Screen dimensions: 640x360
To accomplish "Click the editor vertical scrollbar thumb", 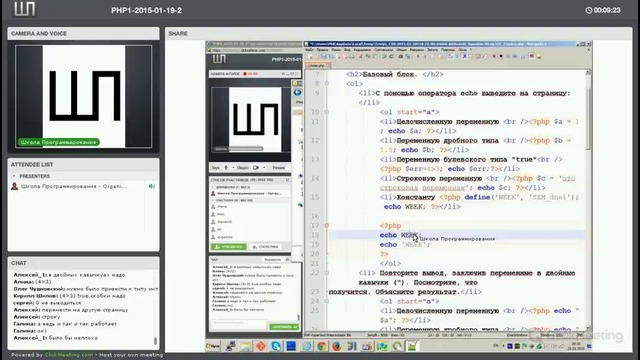I will 588,118.
